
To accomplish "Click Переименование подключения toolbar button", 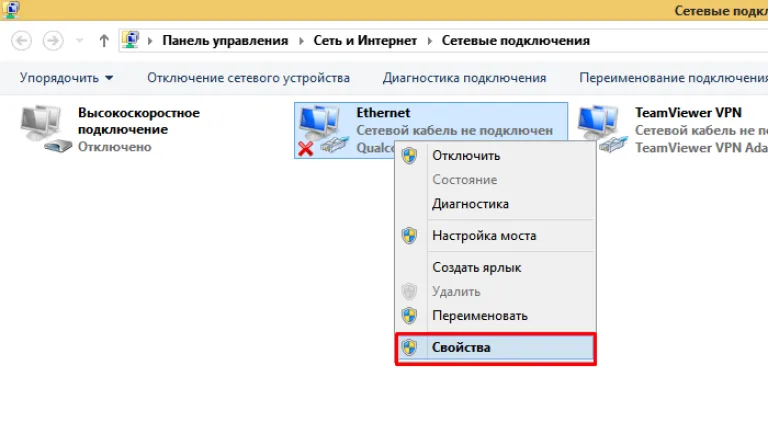I will (673, 78).
